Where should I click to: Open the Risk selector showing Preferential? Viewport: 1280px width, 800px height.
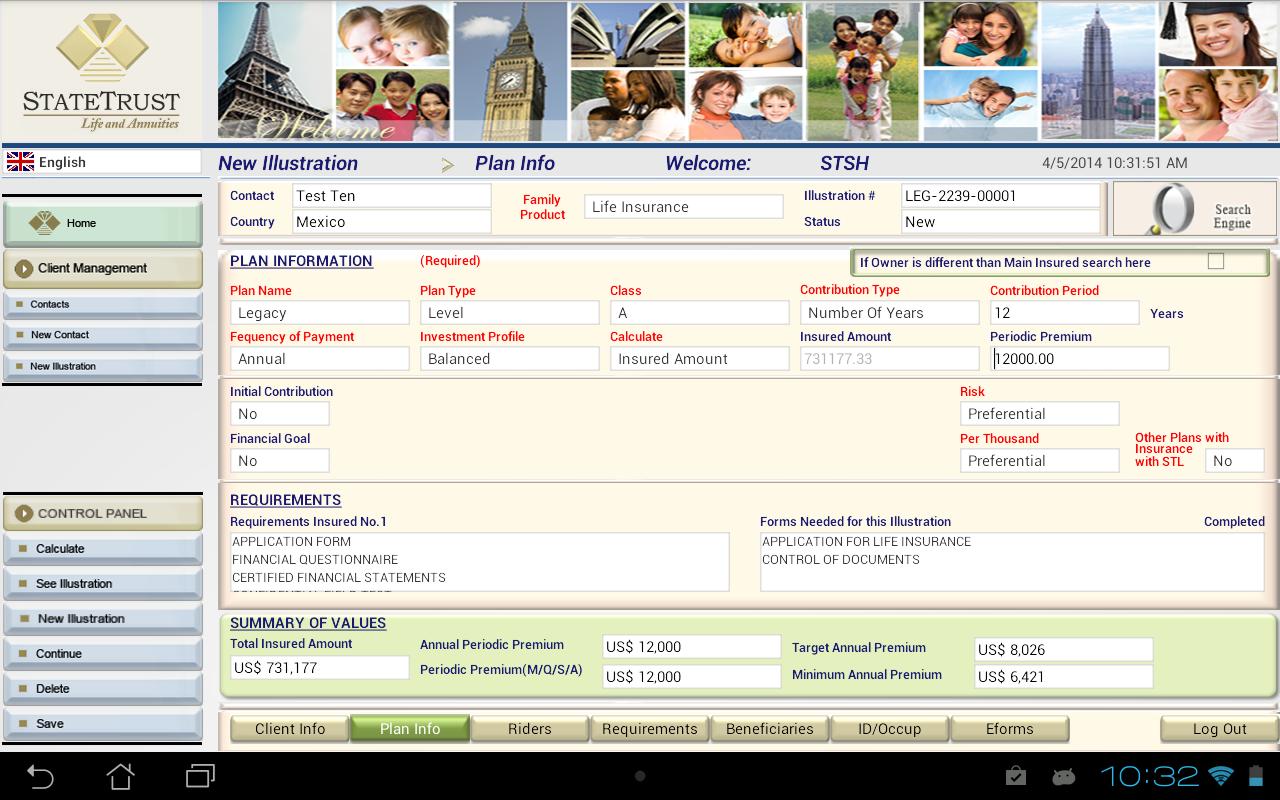1039,413
